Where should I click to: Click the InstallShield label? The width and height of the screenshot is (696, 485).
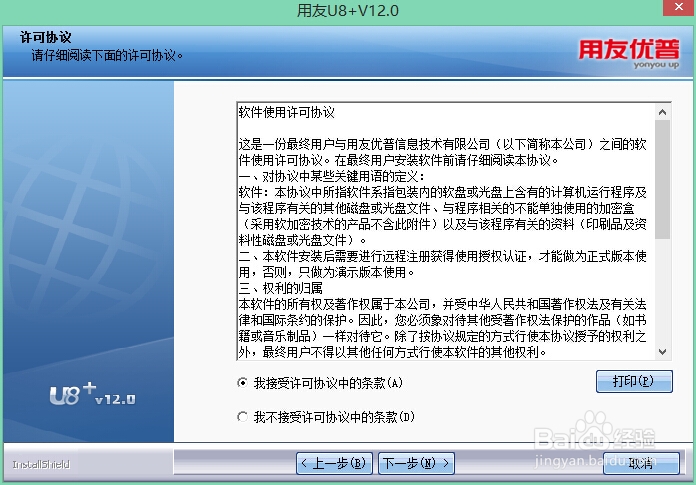[x=41, y=464]
